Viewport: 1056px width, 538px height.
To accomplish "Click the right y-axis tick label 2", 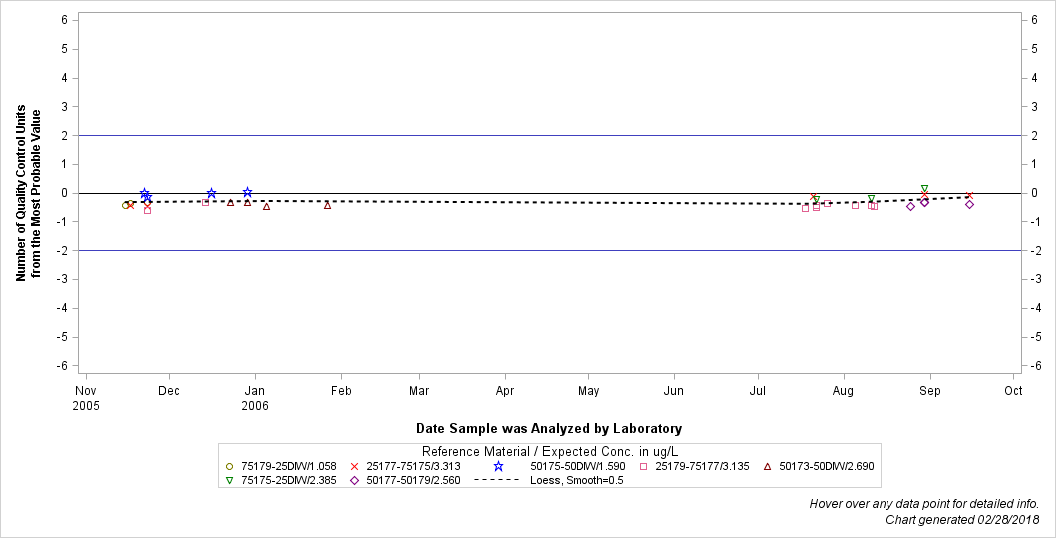I will (1034, 135).
